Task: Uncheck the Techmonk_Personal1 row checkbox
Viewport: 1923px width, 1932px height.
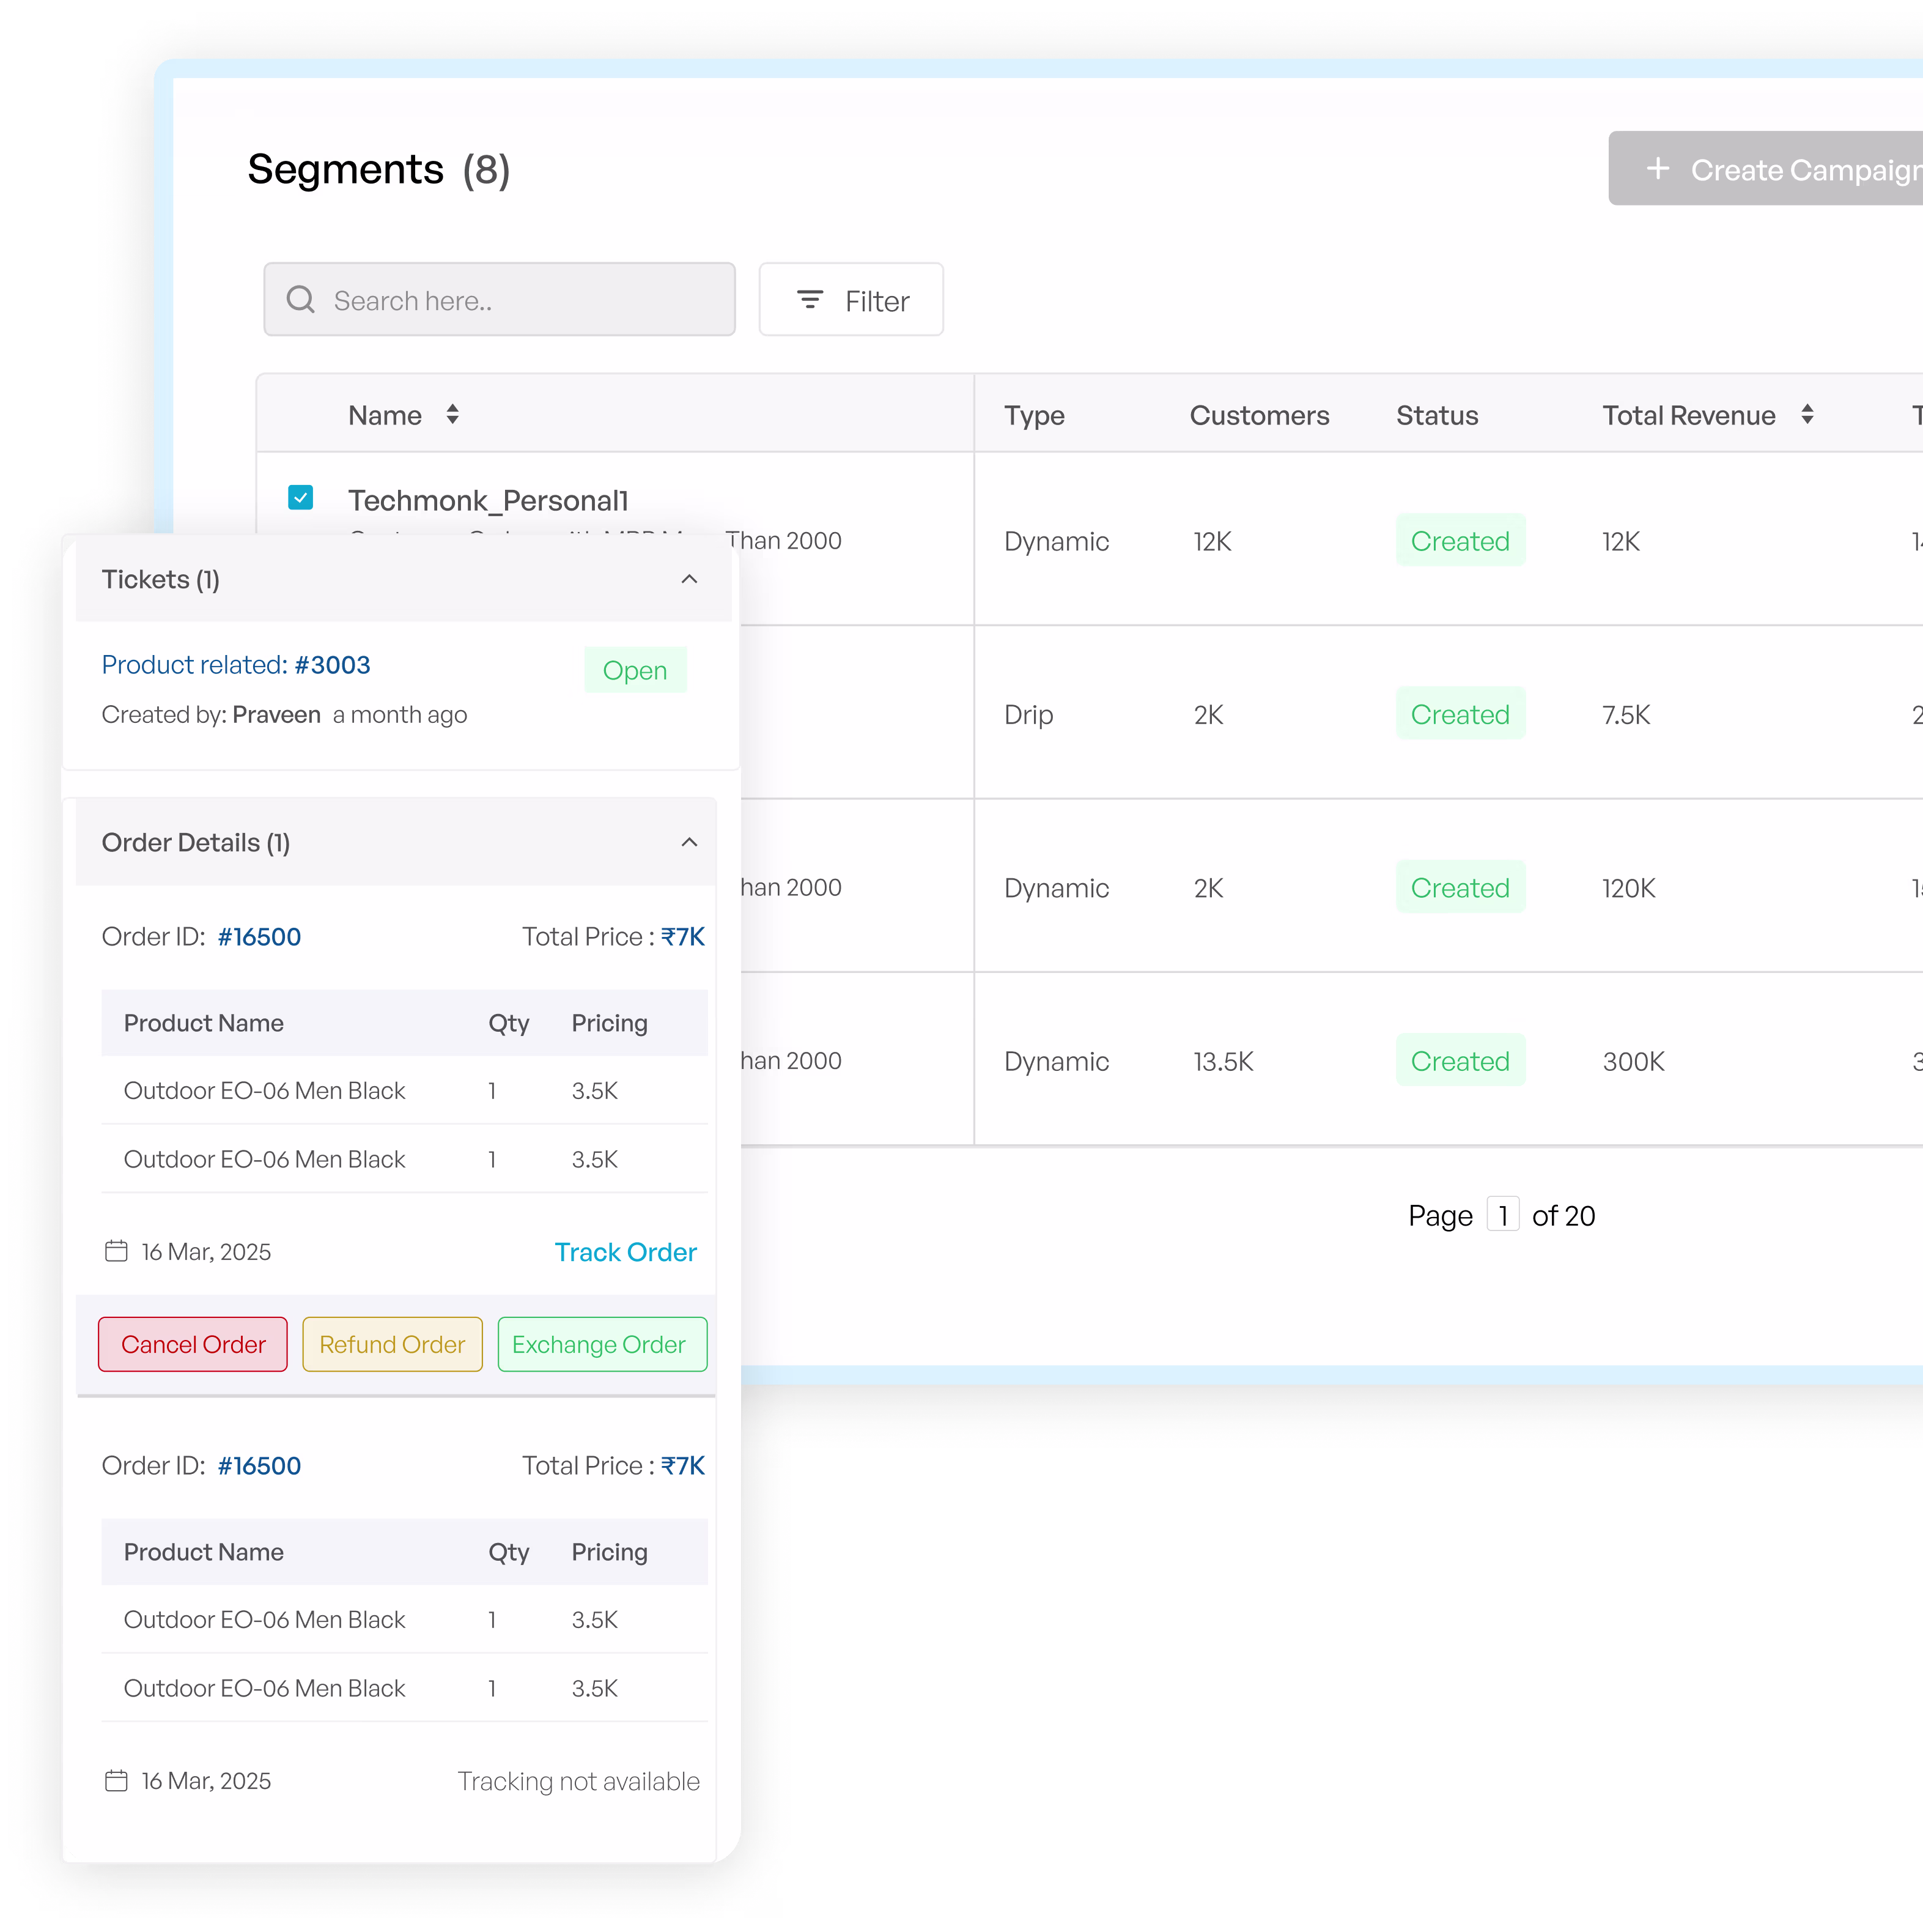Action: 300,497
